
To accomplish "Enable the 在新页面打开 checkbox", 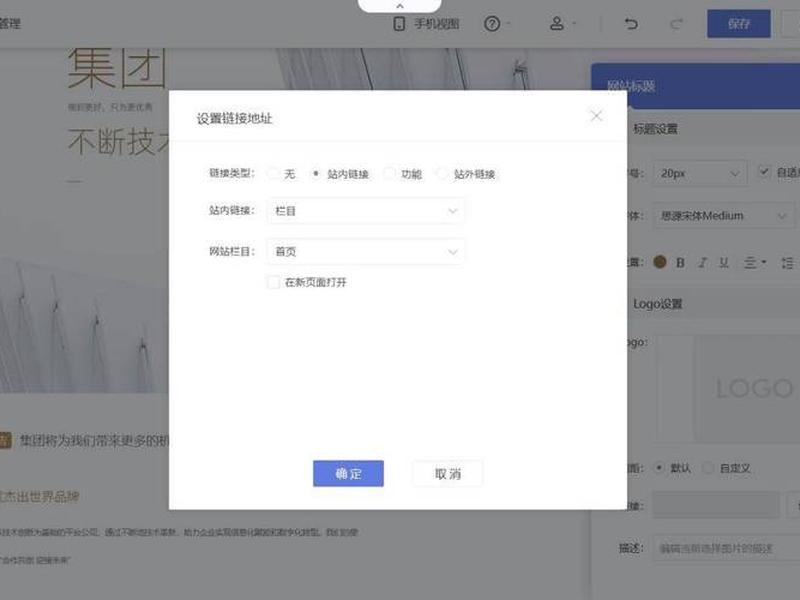I will [273, 282].
